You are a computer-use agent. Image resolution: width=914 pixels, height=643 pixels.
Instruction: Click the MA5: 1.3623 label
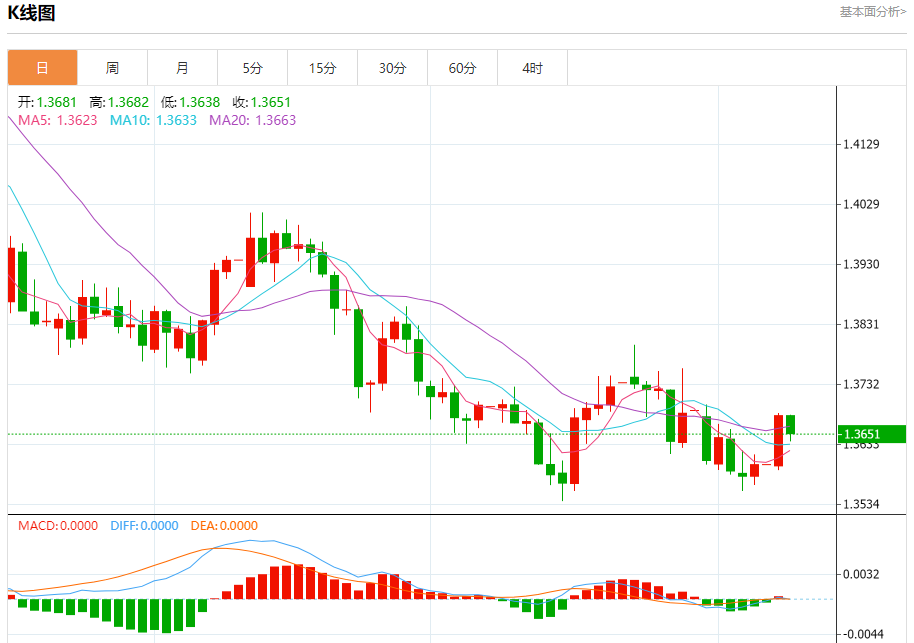tap(58, 120)
